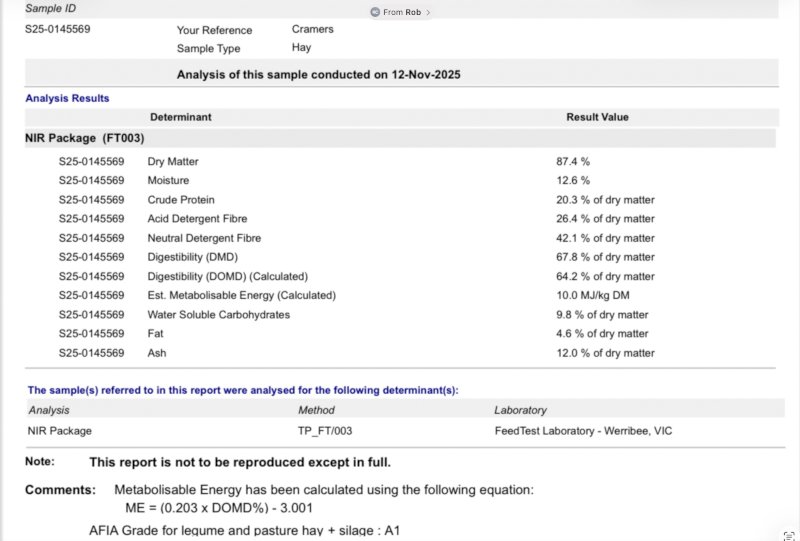Click the Neutral Detergent Fibre value 42.1 %
Image resolution: width=800 pixels, height=541 pixels.
(x=605, y=238)
